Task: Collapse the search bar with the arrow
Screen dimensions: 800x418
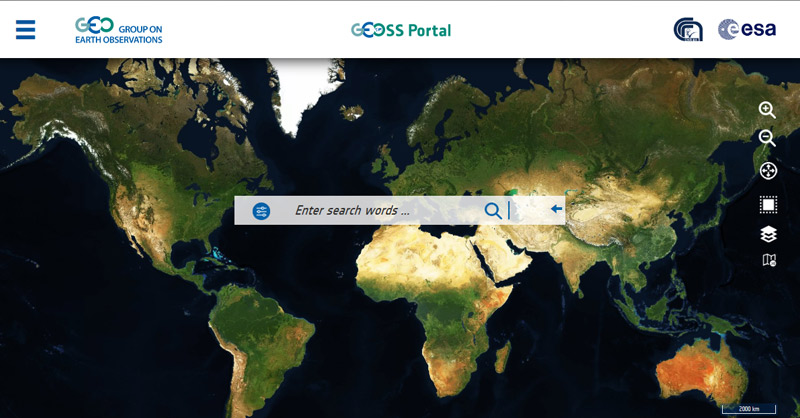Action: click(557, 209)
